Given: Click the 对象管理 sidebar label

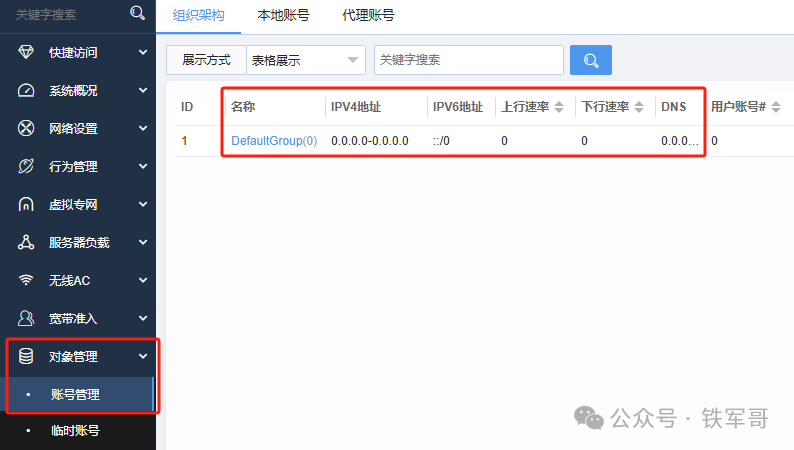Looking at the screenshot, I should pos(73,357).
